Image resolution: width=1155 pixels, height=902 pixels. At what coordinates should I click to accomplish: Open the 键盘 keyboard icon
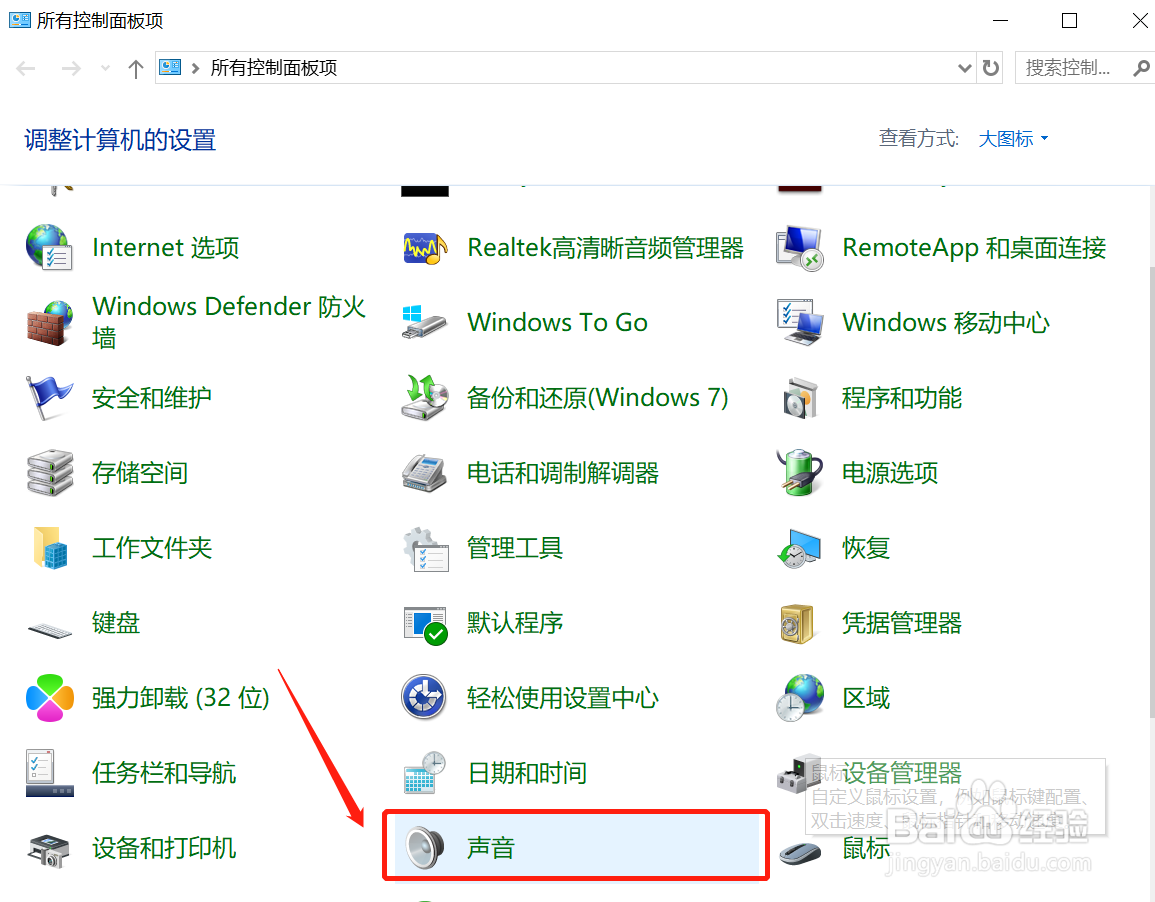tap(49, 630)
